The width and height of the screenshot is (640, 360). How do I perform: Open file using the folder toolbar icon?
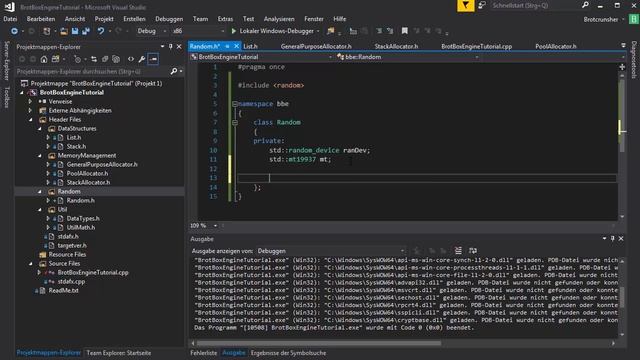tap(64, 31)
